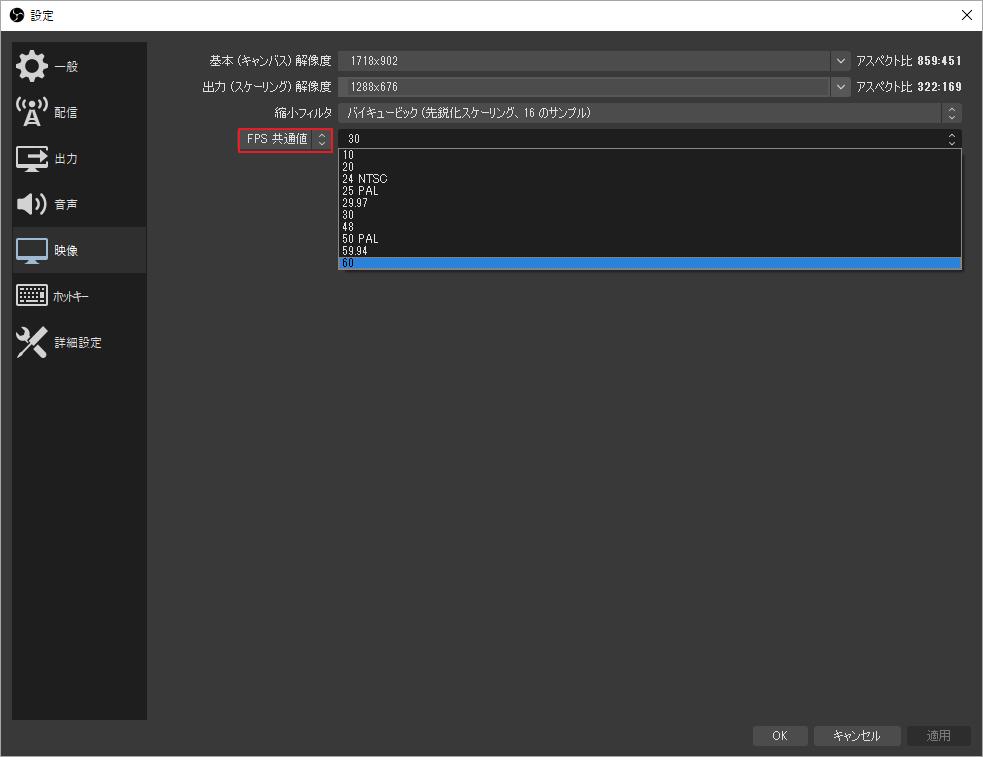Open the 縮小フィルタ downscale filter dropdown
The image size is (983, 757).
649,113
